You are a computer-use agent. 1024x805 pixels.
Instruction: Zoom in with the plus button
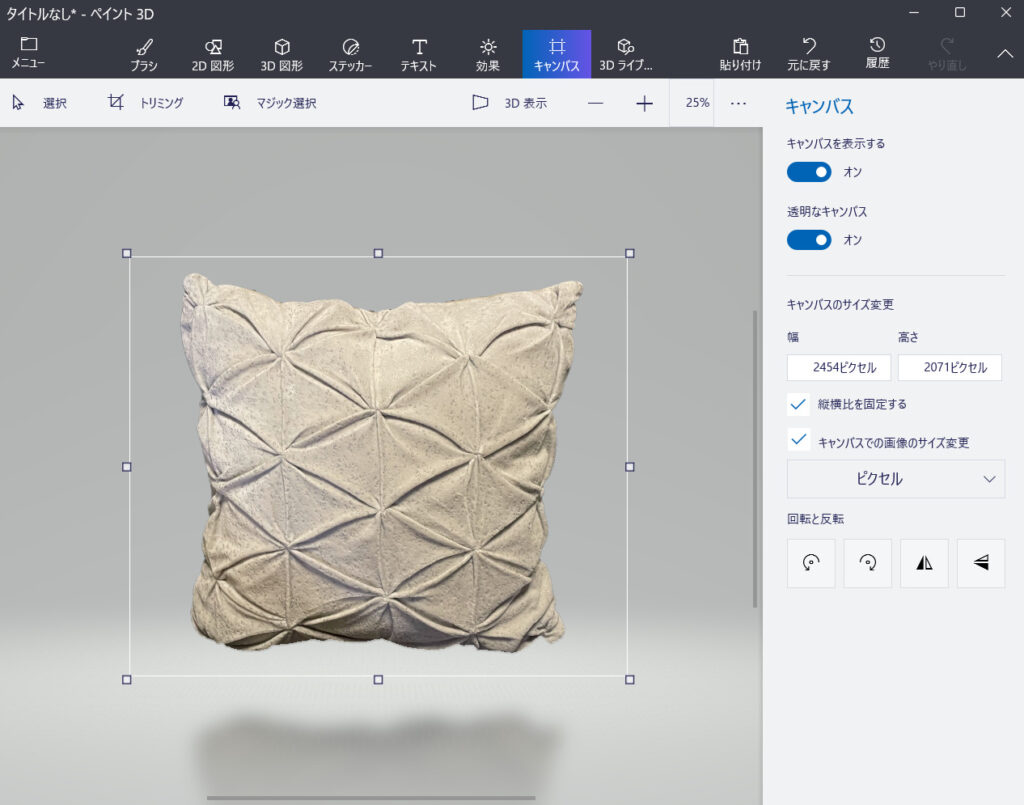645,103
